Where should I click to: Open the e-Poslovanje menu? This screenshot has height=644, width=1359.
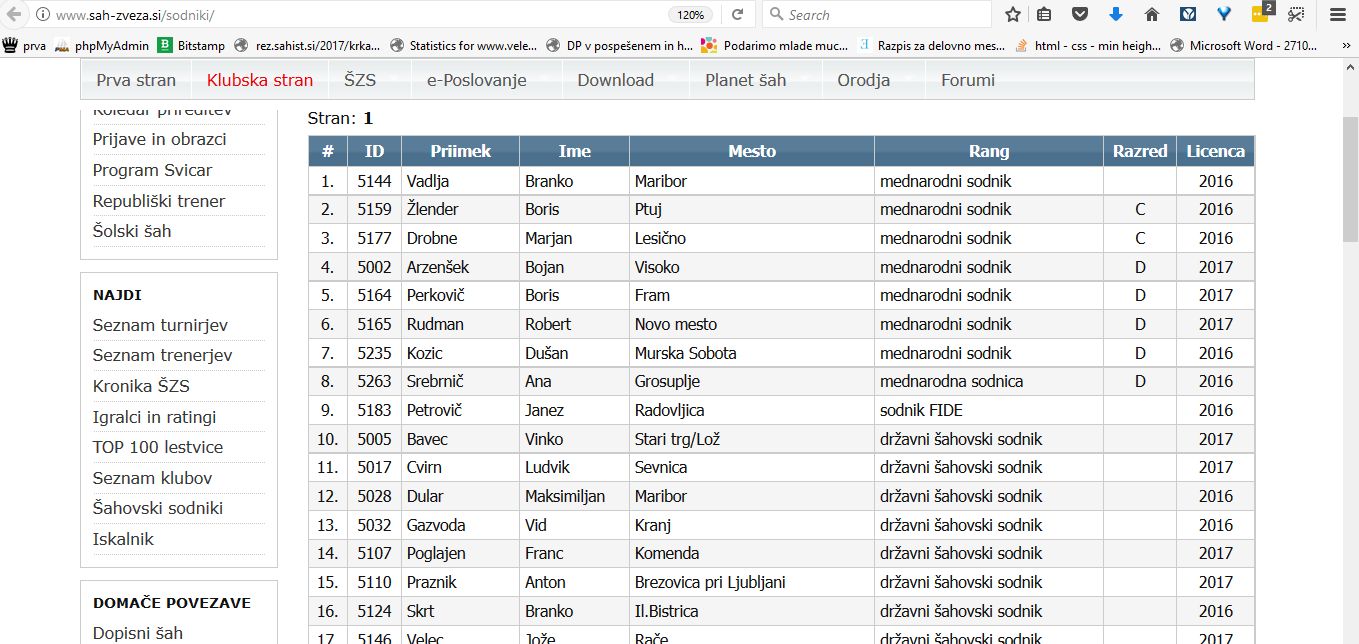476,80
